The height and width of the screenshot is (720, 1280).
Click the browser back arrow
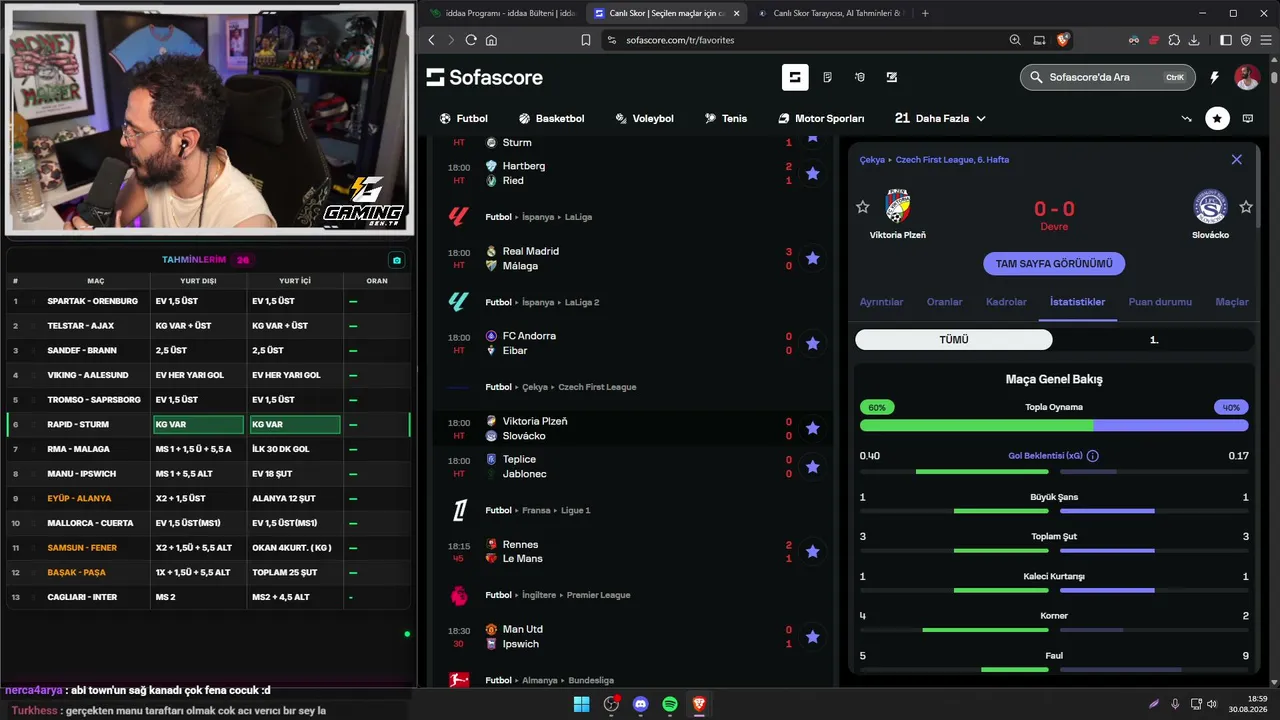point(432,40)
